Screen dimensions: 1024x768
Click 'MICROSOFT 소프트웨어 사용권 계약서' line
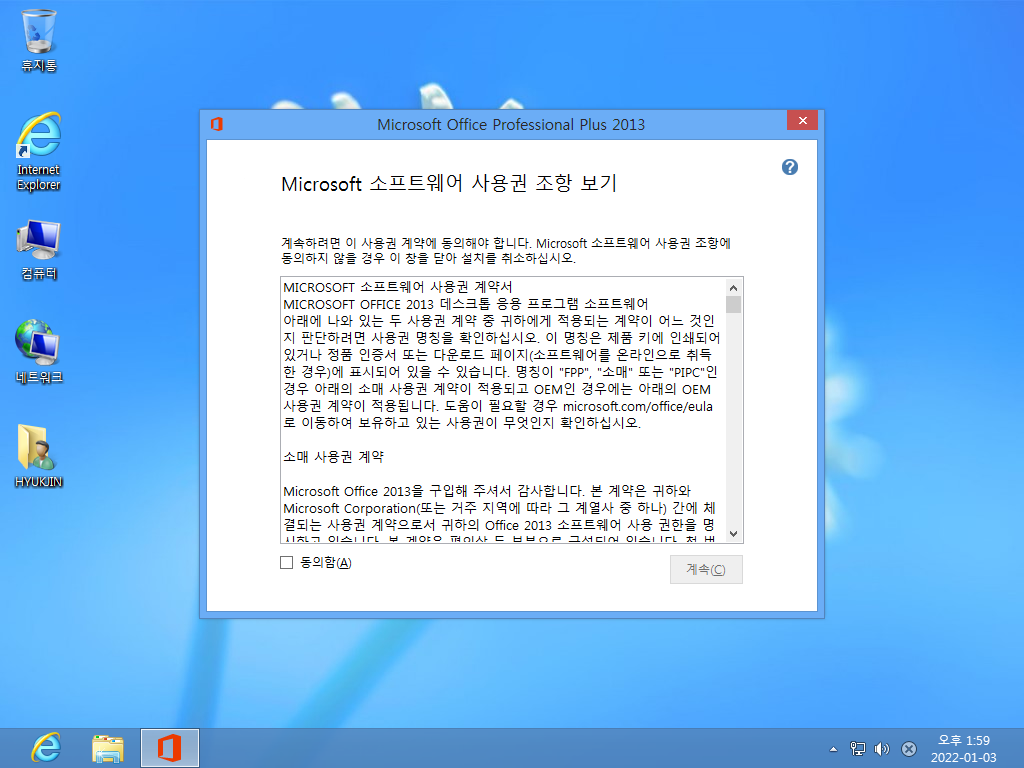398,287
